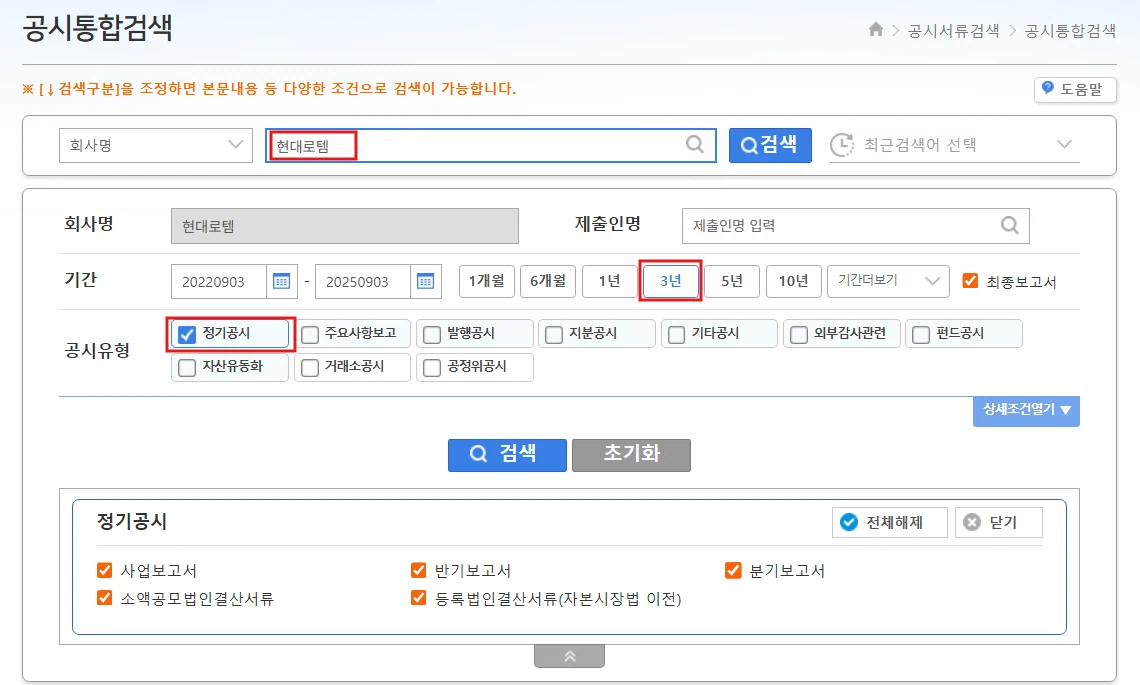Click the start date field 20220903

tap(219, 281)
